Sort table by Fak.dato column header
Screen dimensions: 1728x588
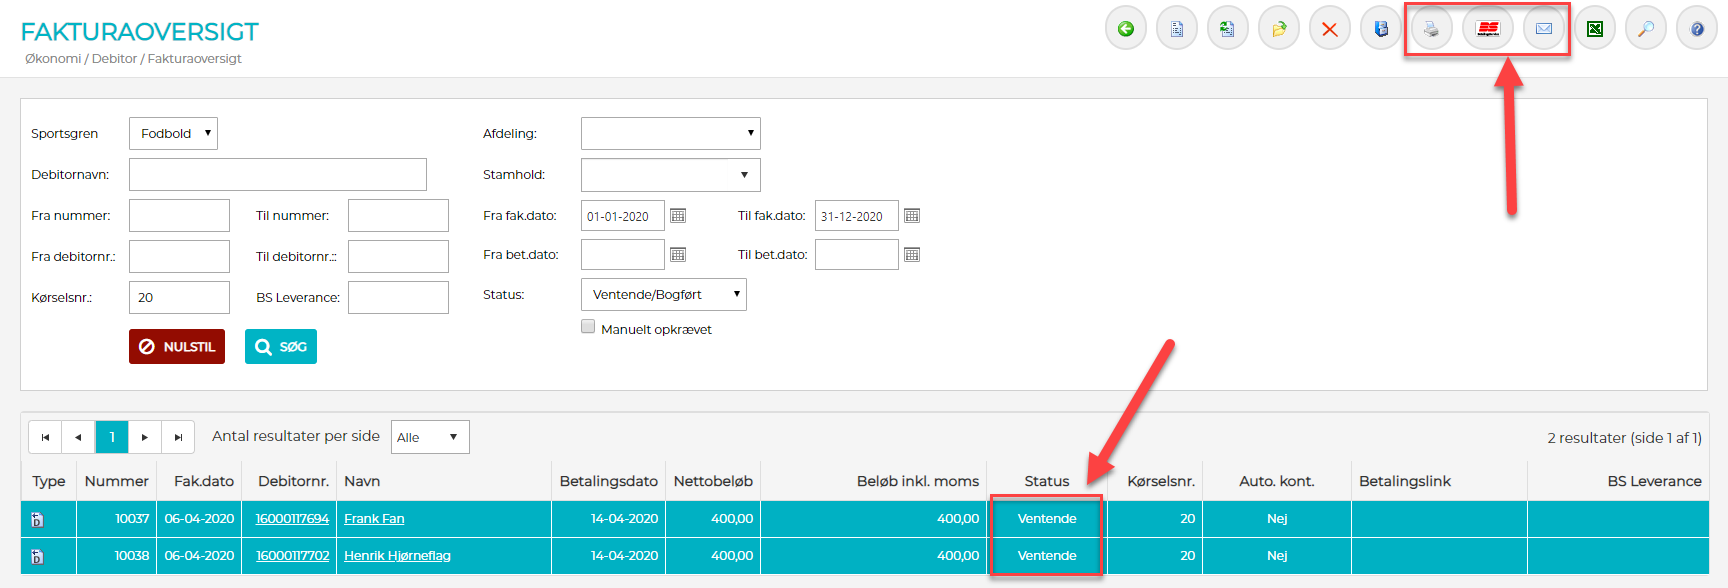(x=203, y=481)
